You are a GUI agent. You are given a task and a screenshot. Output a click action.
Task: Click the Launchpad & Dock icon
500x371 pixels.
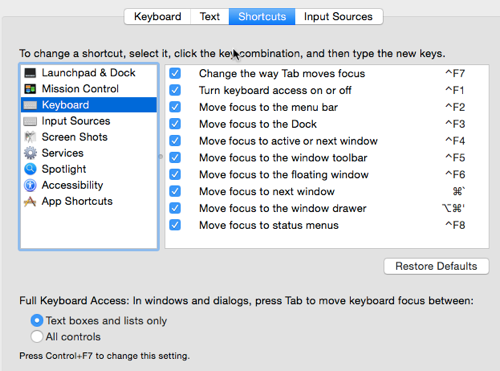coord(30,73)
